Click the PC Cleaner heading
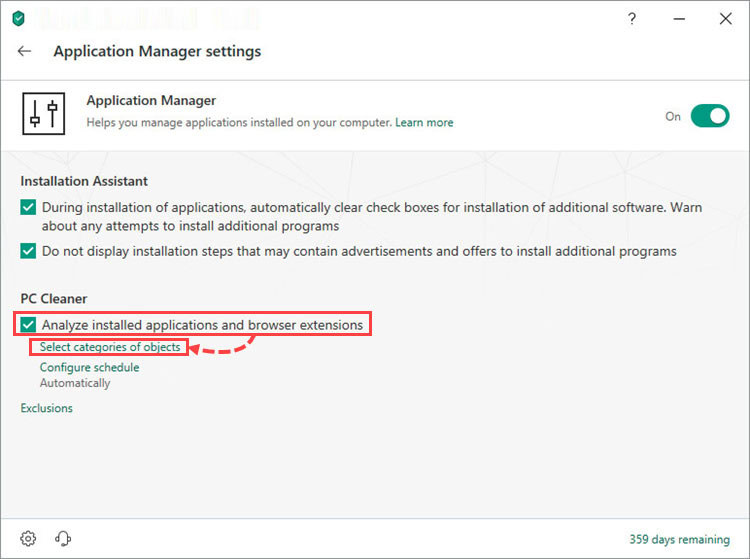The height and width of the screenshot is (559, 750). click(x=54, y=299)
